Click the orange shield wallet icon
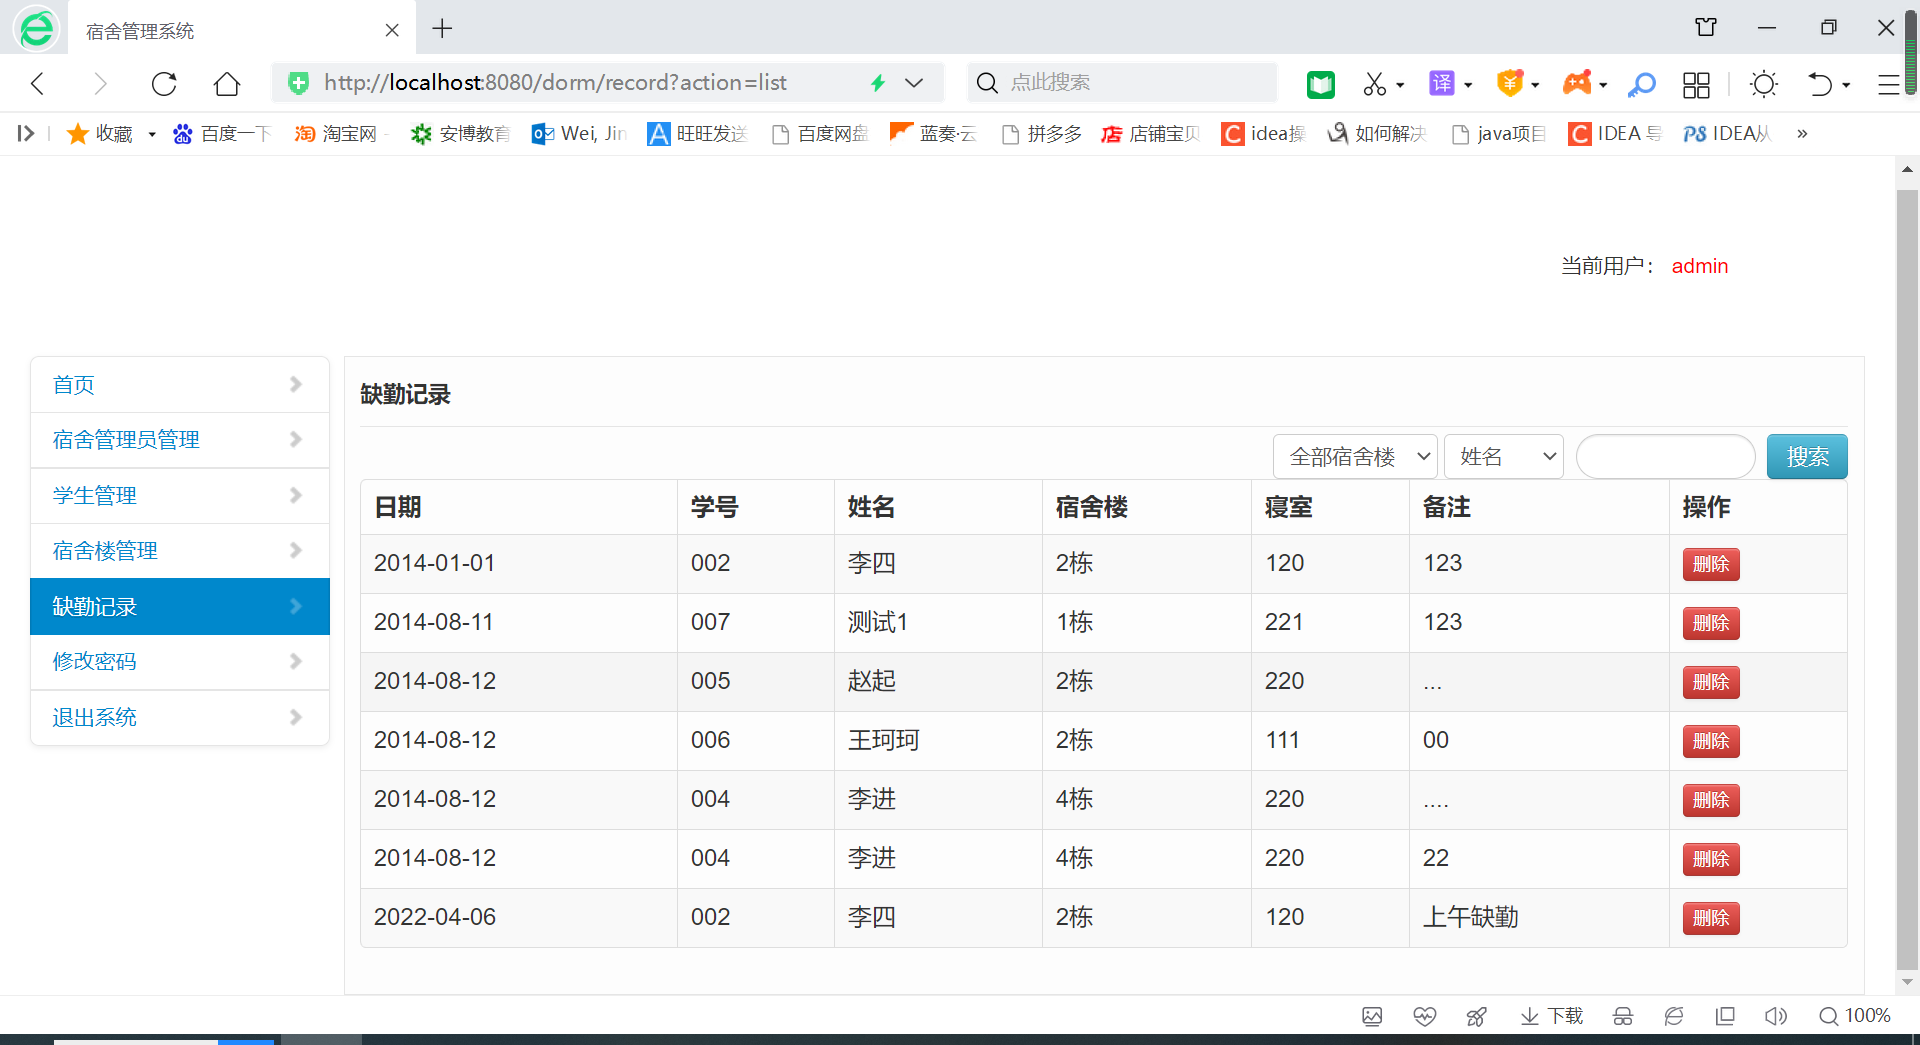1920x1045 pixels. (x=1509, y=83)
